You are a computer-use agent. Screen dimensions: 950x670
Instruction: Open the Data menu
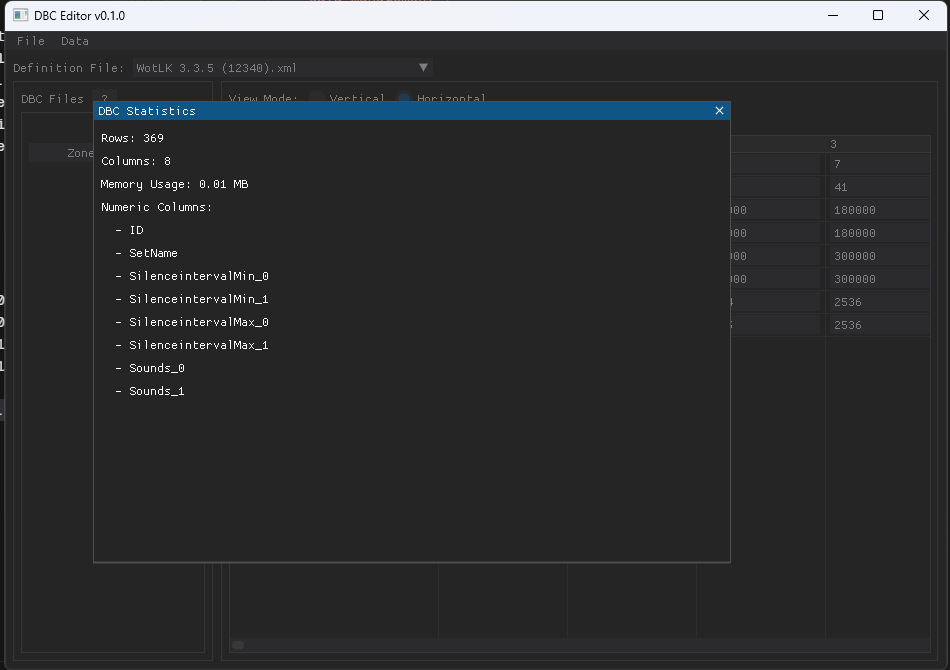pos(74,40)
